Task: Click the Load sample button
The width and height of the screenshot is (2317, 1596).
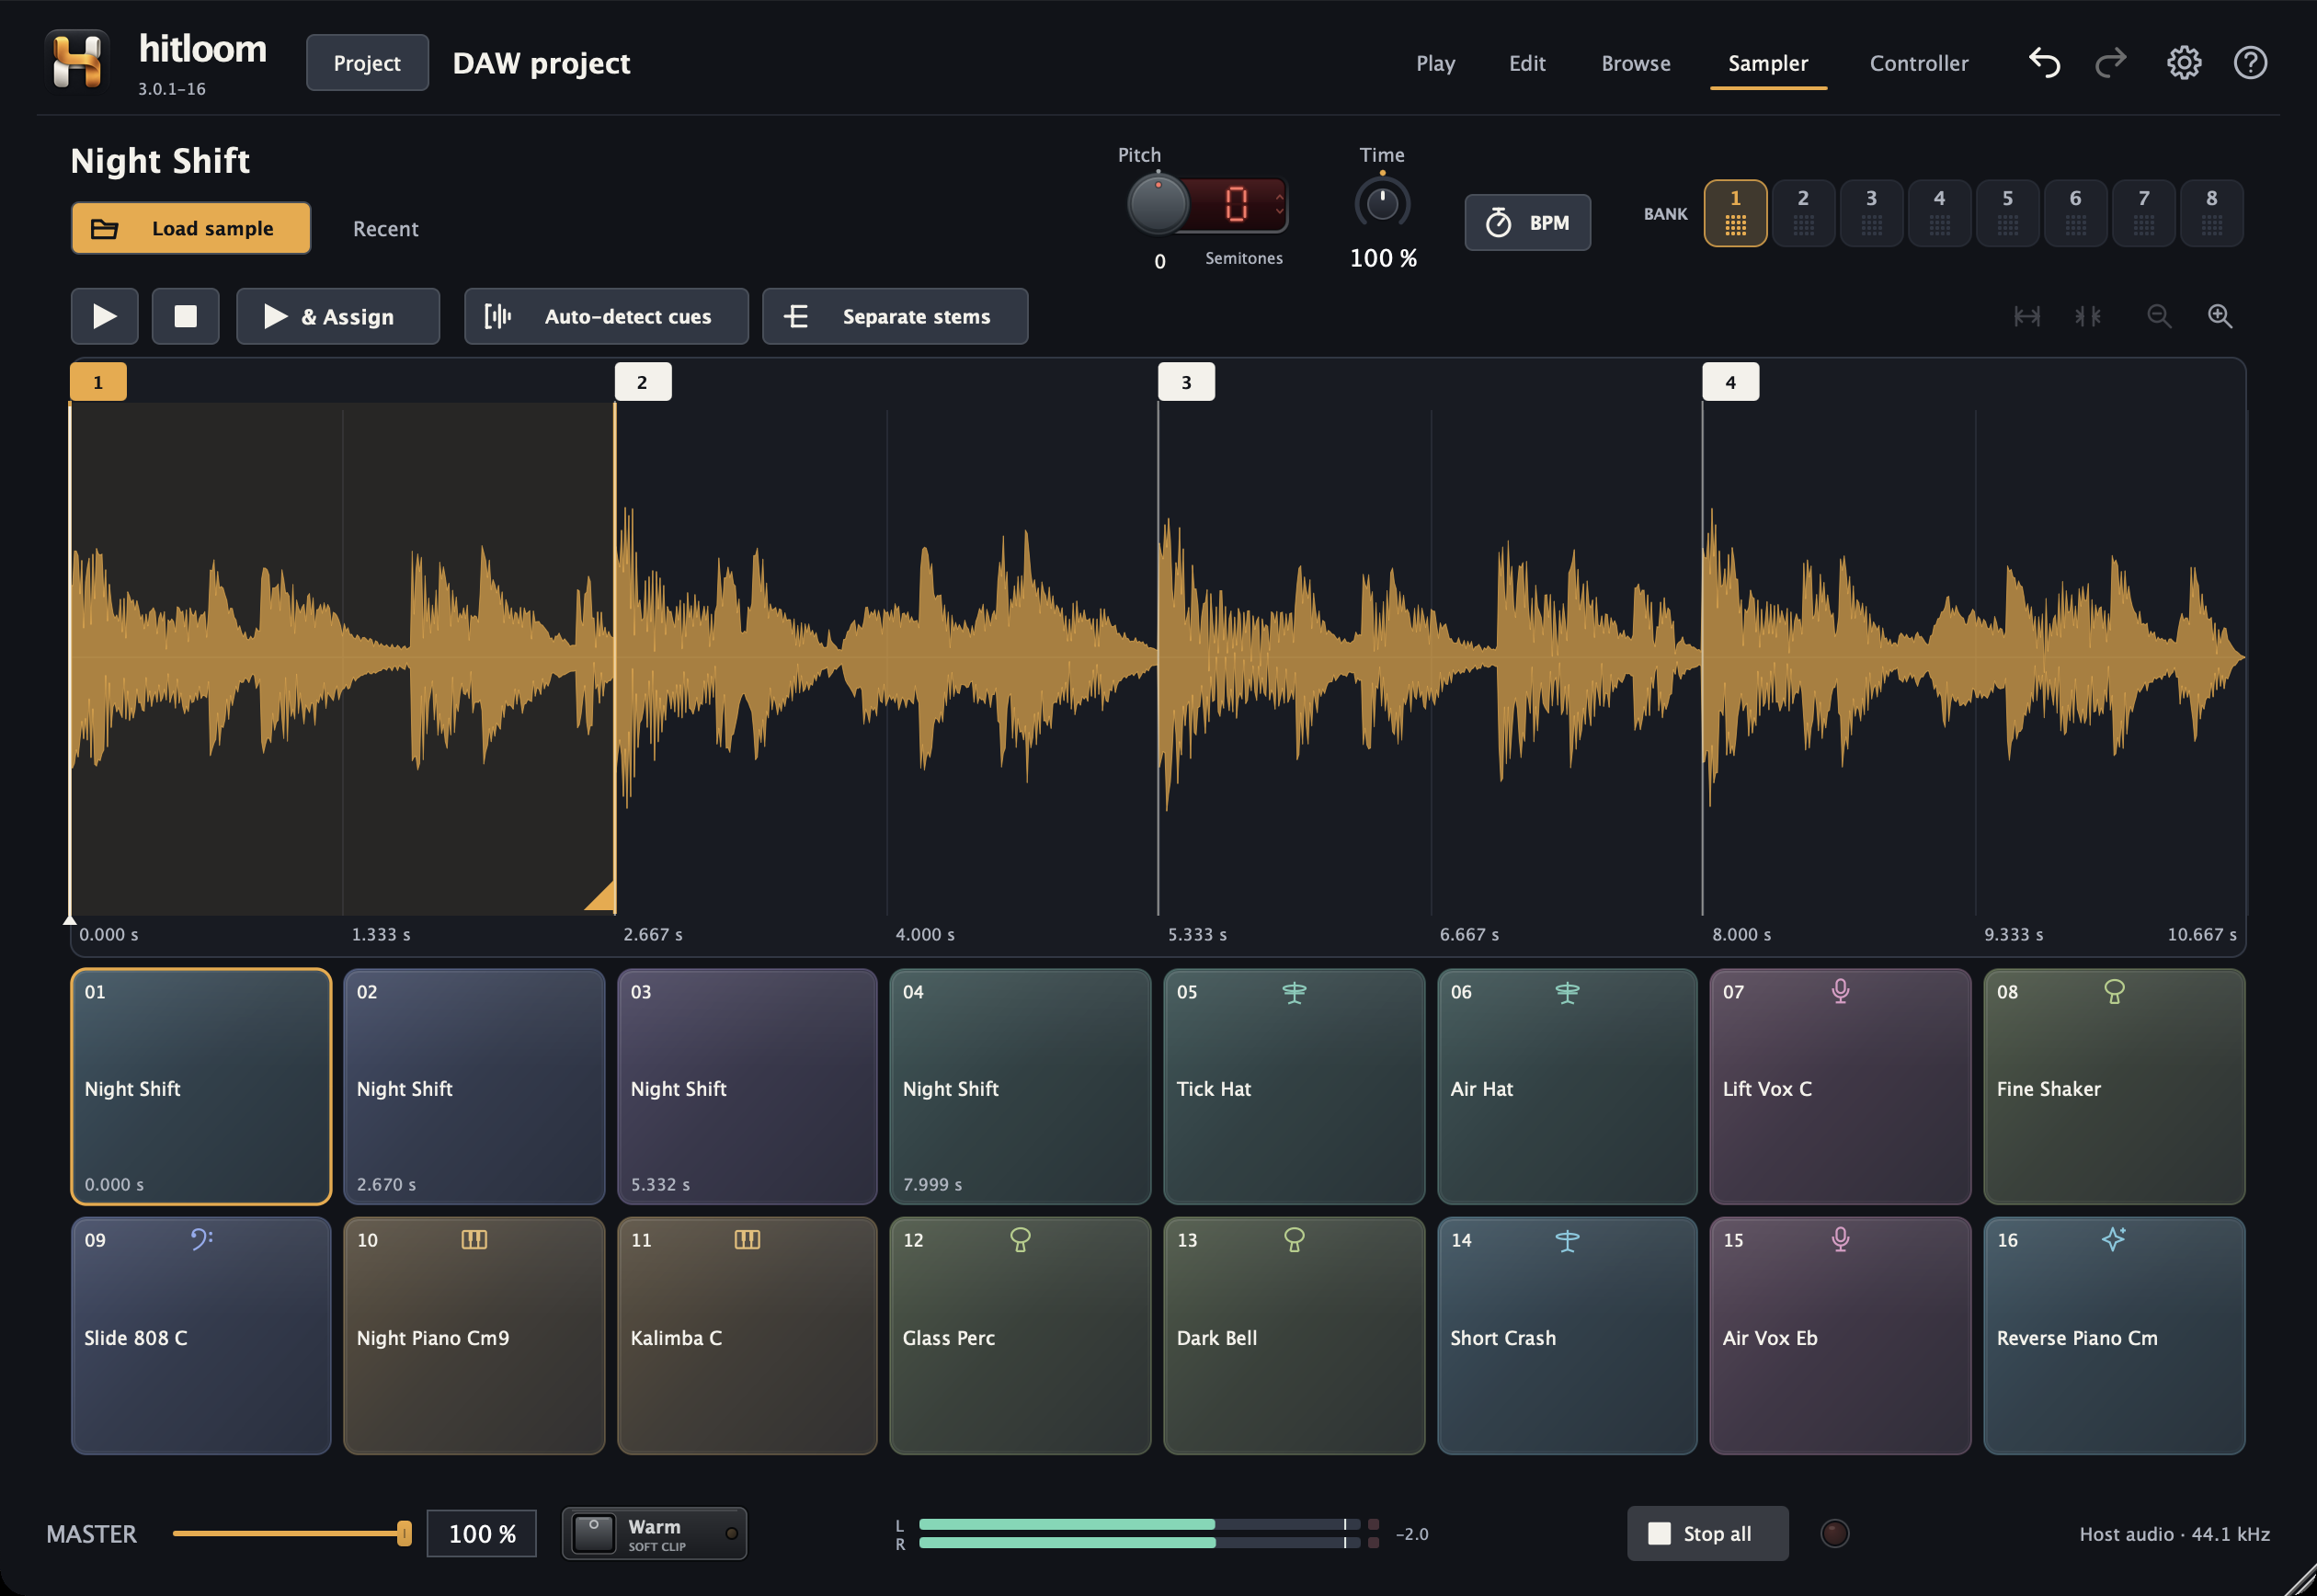Action: (x=191, y=228)
